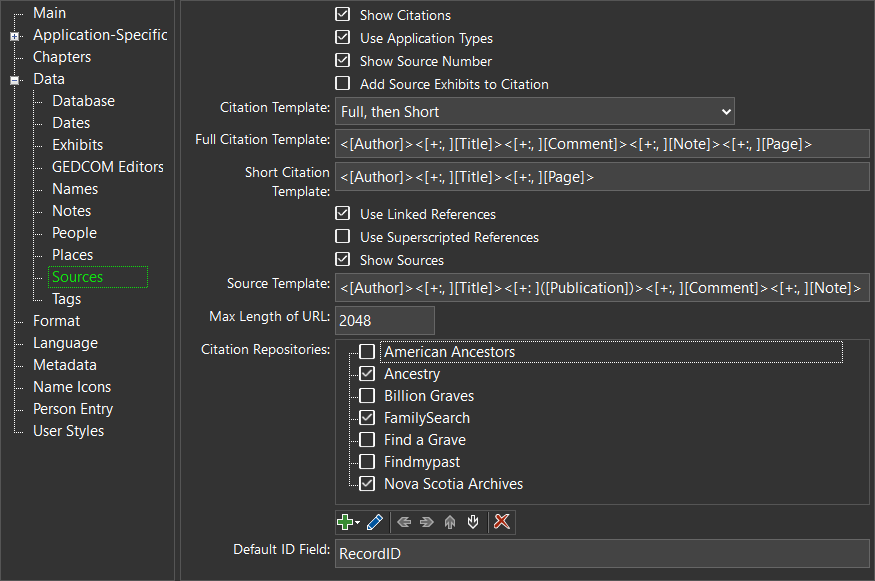Screen dimensions: 875x581
Task: Uncheck the Nova Scotia Archives box
Action: pyautogui.click(x=367, y=483)
